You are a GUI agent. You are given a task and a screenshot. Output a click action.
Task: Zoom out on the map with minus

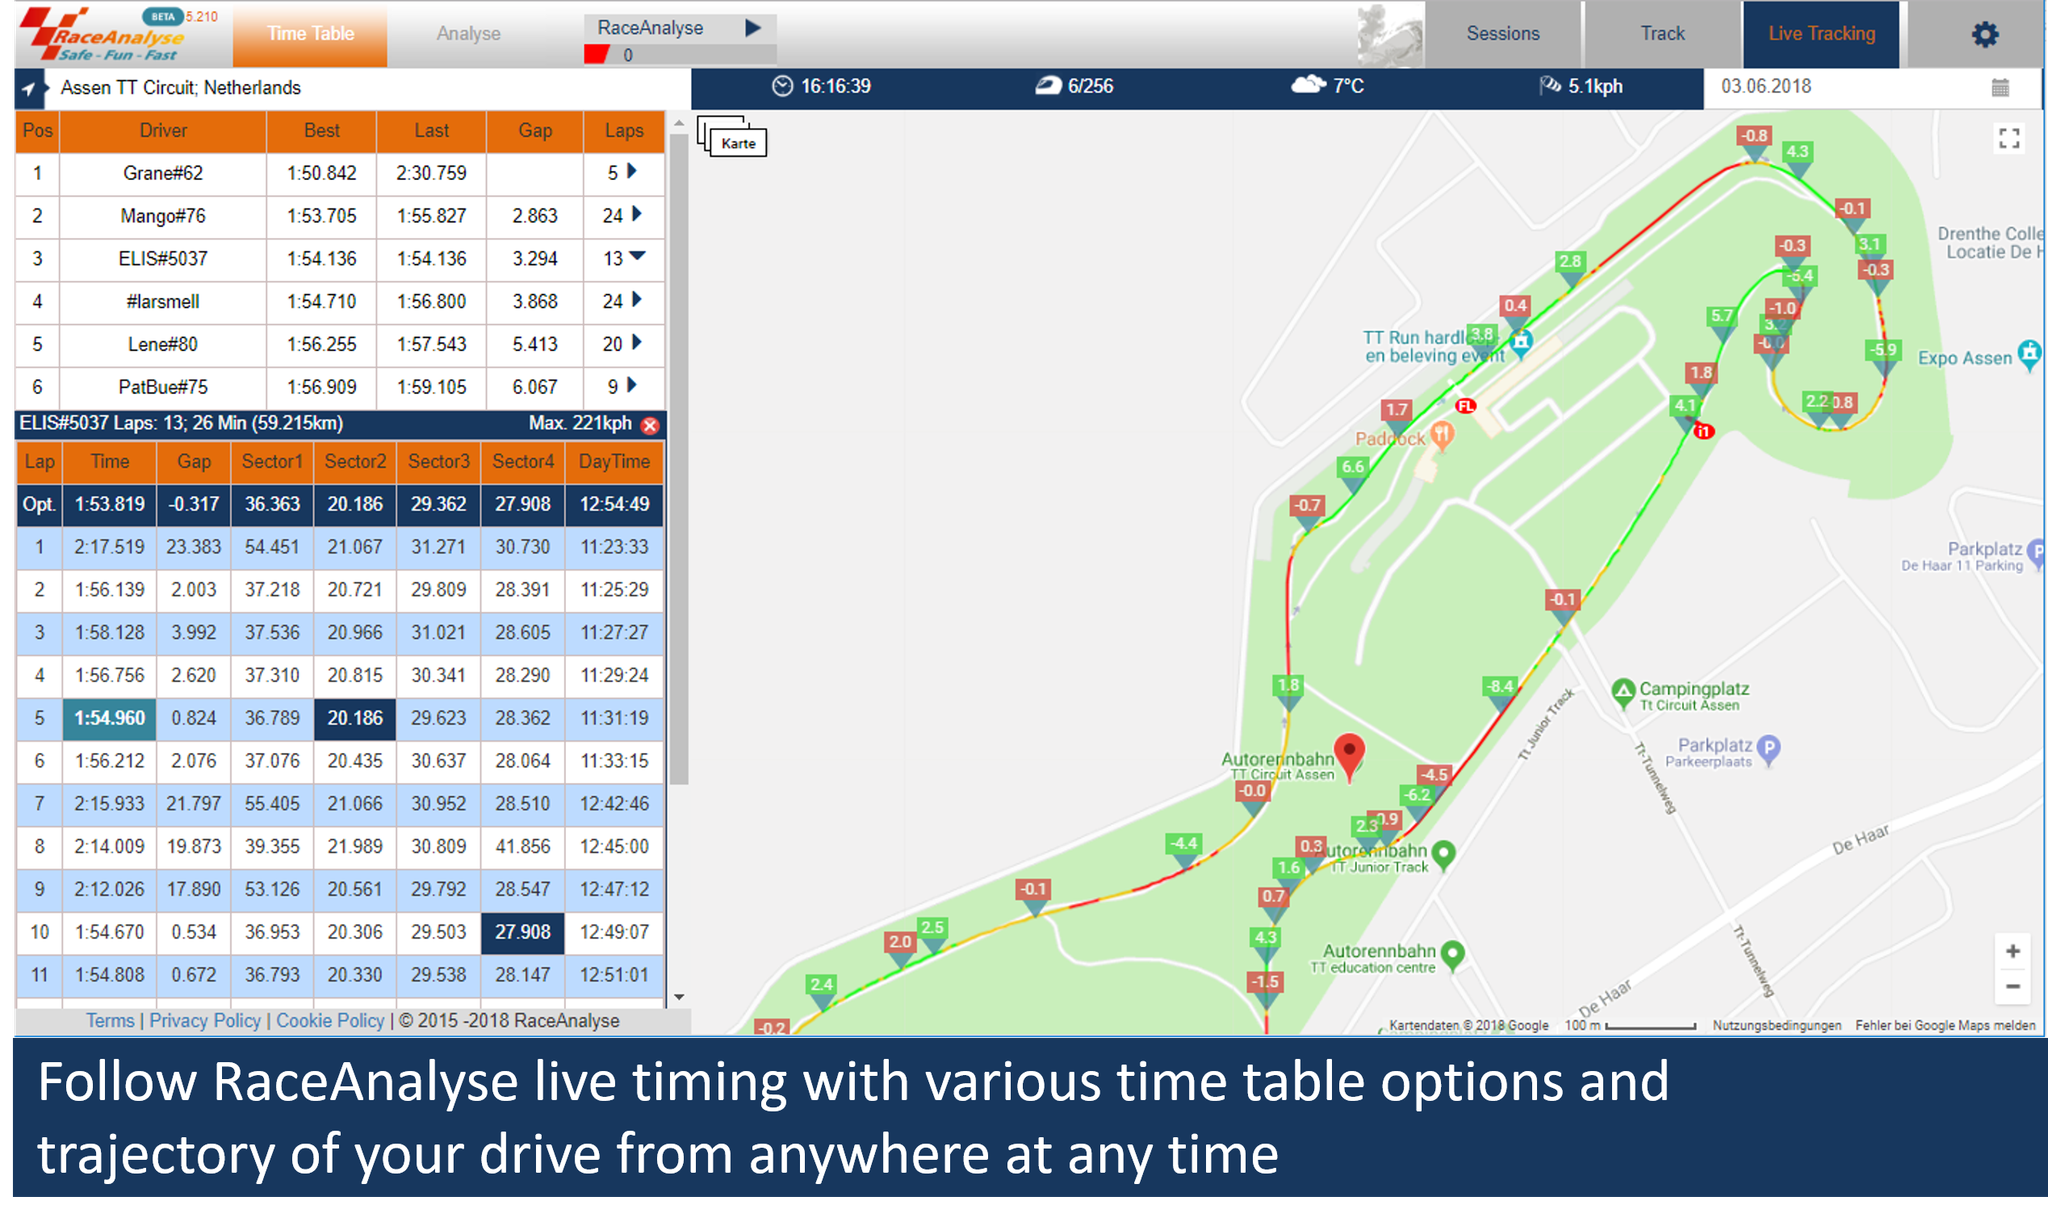(x=2012, y=987)
